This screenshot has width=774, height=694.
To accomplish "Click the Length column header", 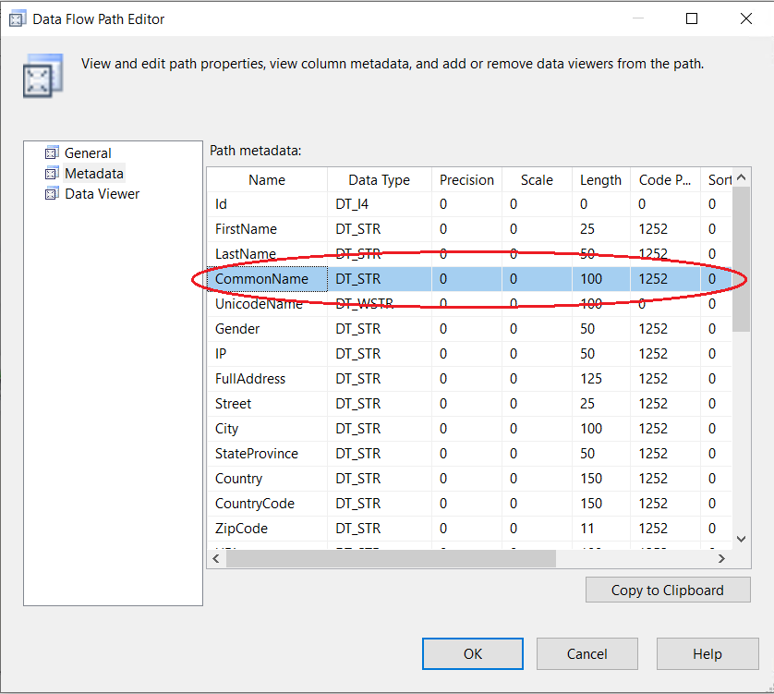I will point(600,180).
